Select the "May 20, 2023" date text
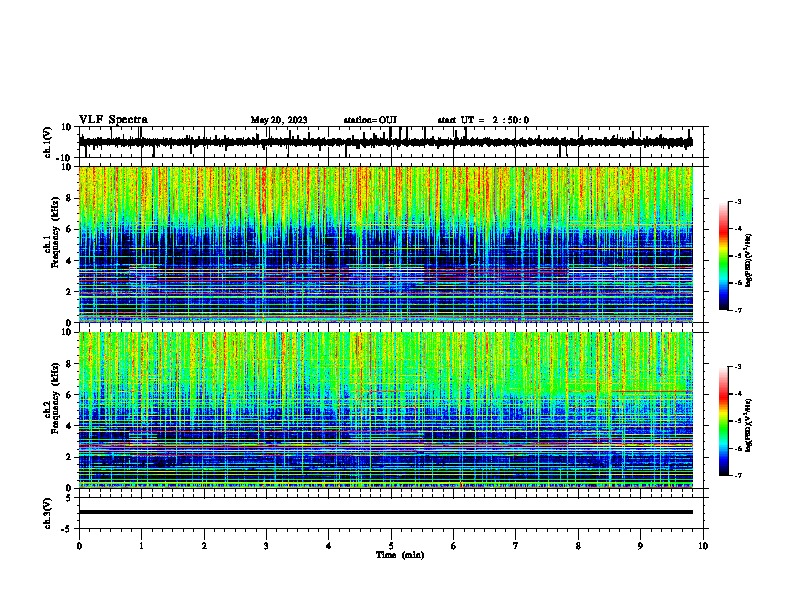The width and height of the screenshot is (792, 612). [279, 120]
